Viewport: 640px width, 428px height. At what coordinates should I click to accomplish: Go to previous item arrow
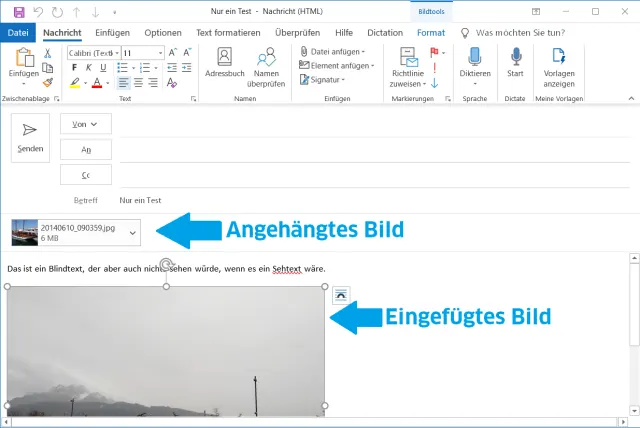pyautogui.click(x=76, y=12)
